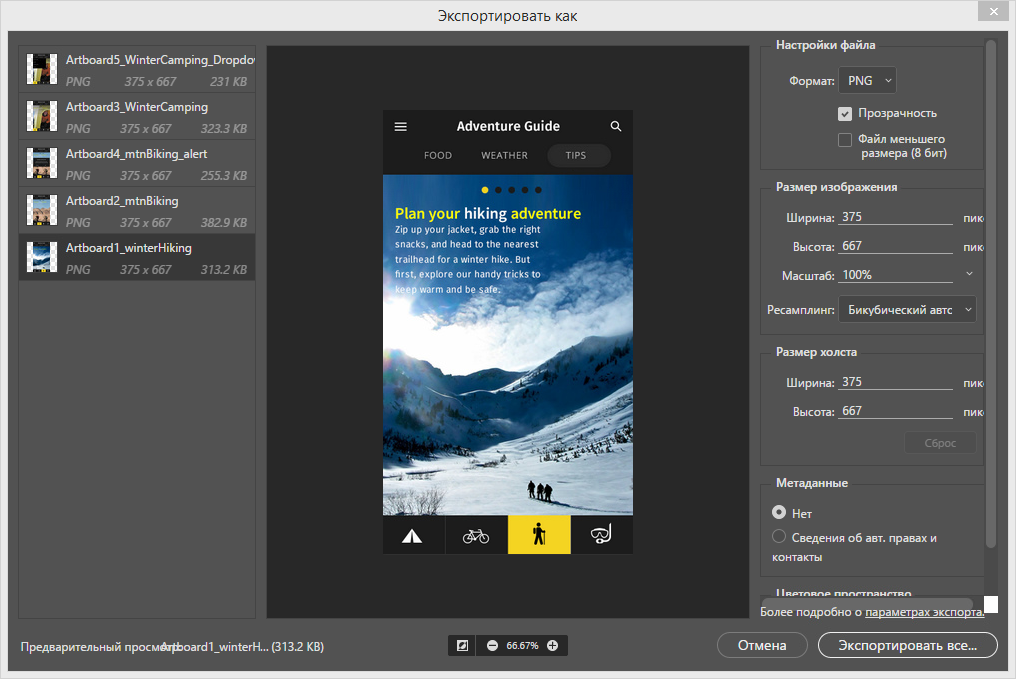Click canvas Ширина field under Размер холста
The height and width of the screenshot is (679, 1016).
pyautogui.click(x=895, y=382)
